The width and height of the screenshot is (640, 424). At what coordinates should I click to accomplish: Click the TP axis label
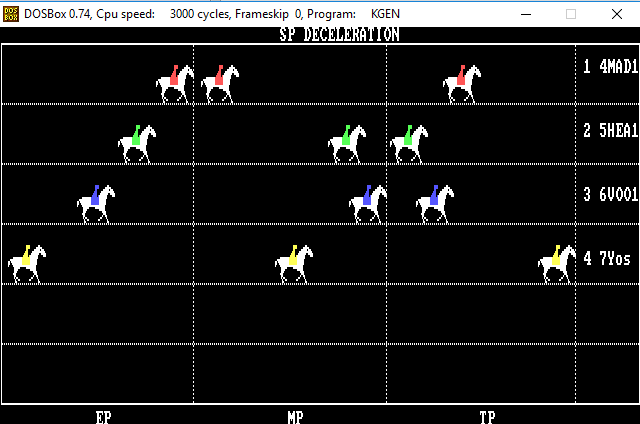[x=487, y=417]
